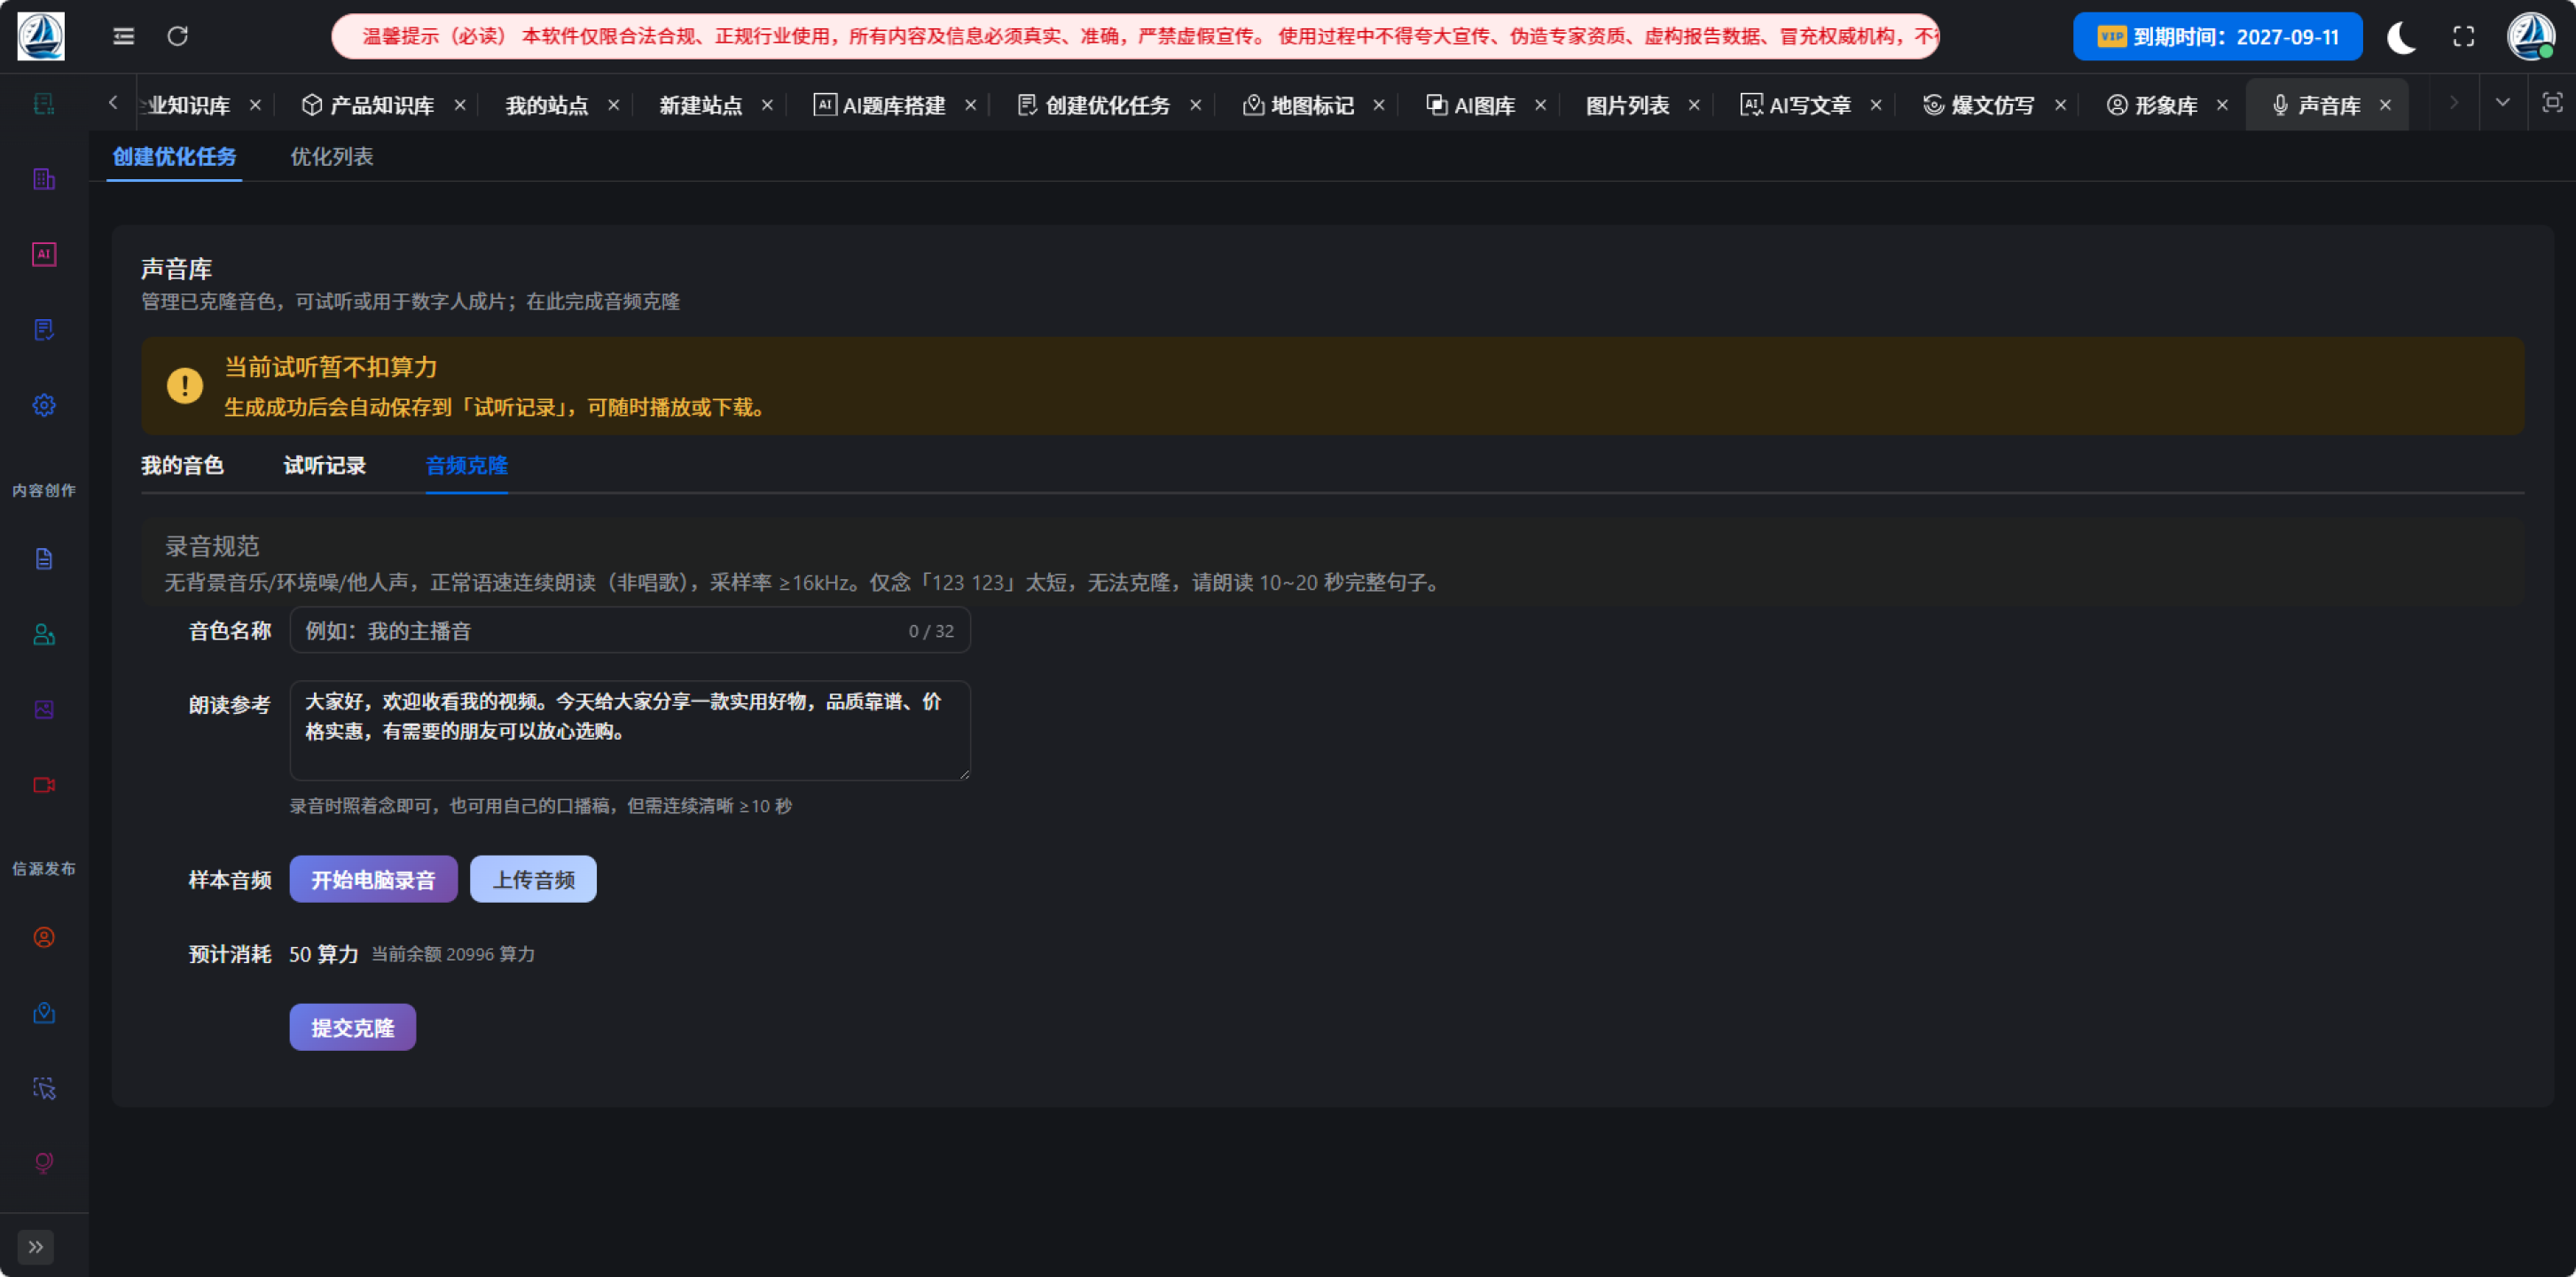Open the orange user-circle icon under 信源发布
Viewport: 2576px width, 1277px height.
pyautogui.click(x=44, y=937)
